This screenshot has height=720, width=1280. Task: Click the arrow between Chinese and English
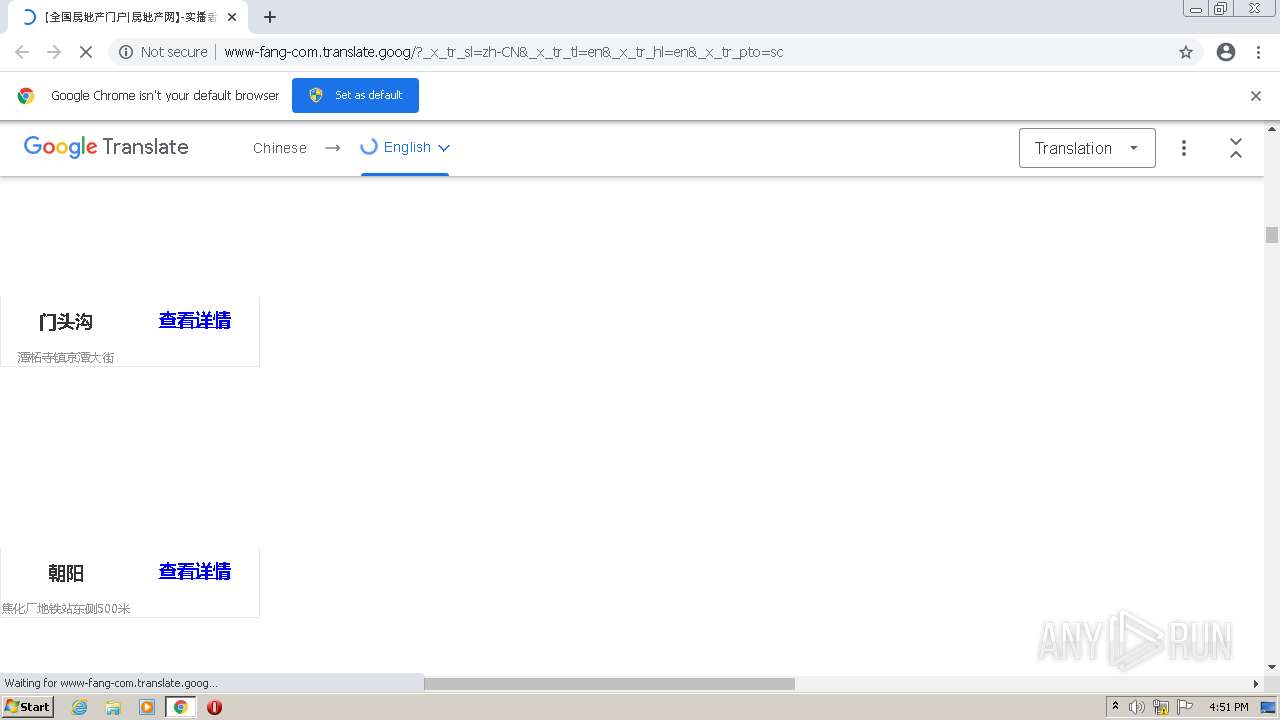point(333,148)
